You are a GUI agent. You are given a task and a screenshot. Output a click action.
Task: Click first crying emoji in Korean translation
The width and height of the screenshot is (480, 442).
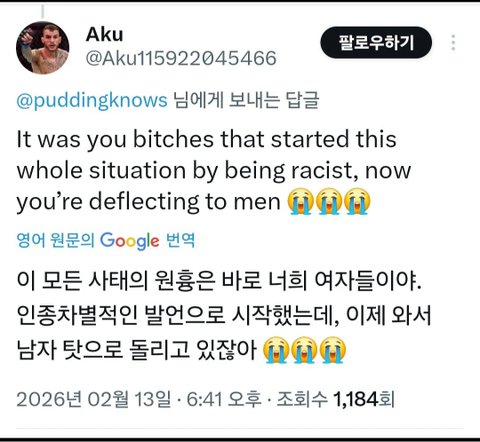coord(276,350)
